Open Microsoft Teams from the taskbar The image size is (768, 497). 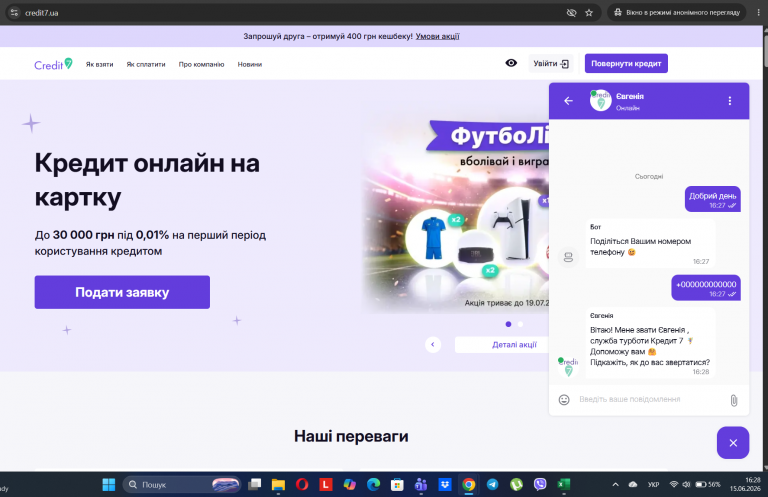[x=421, y=485]
